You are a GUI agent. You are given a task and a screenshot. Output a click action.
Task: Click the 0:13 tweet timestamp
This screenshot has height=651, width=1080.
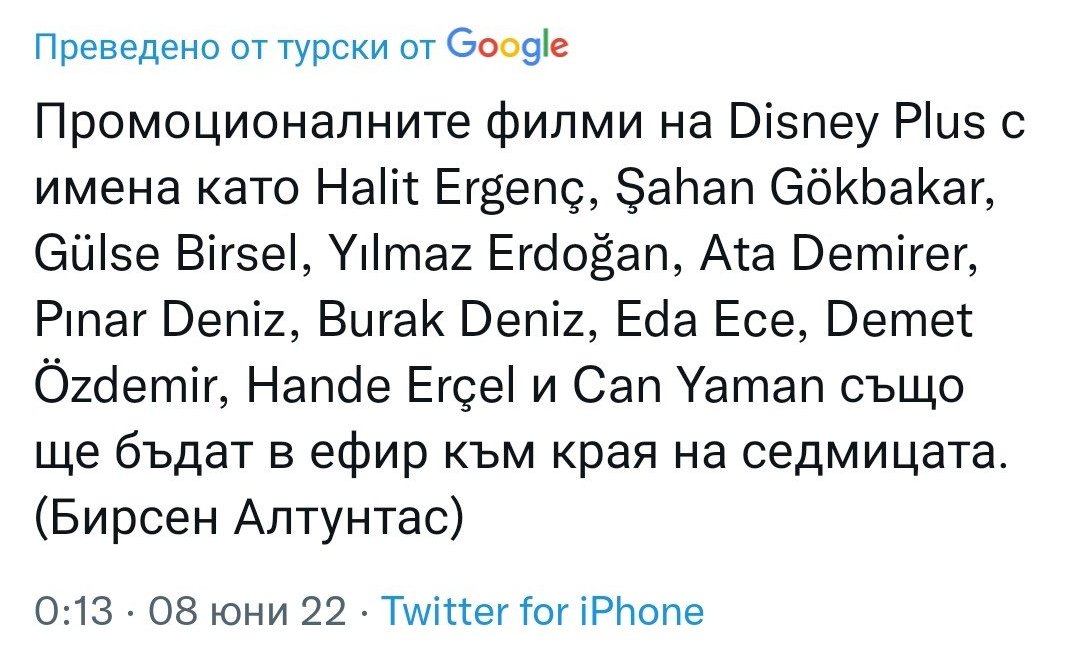click(74, 611)
